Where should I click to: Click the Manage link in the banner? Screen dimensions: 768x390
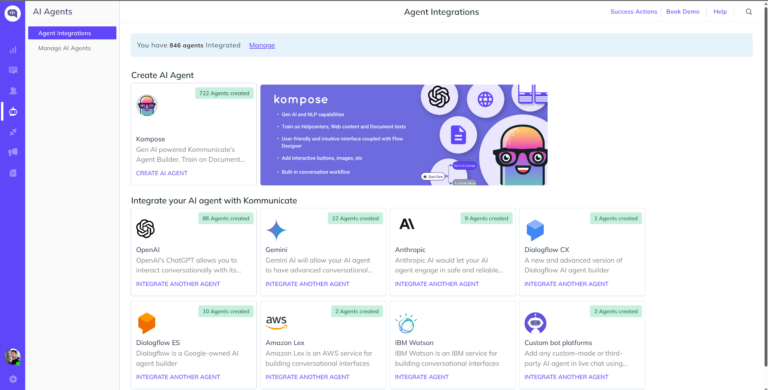click(262, 45)
